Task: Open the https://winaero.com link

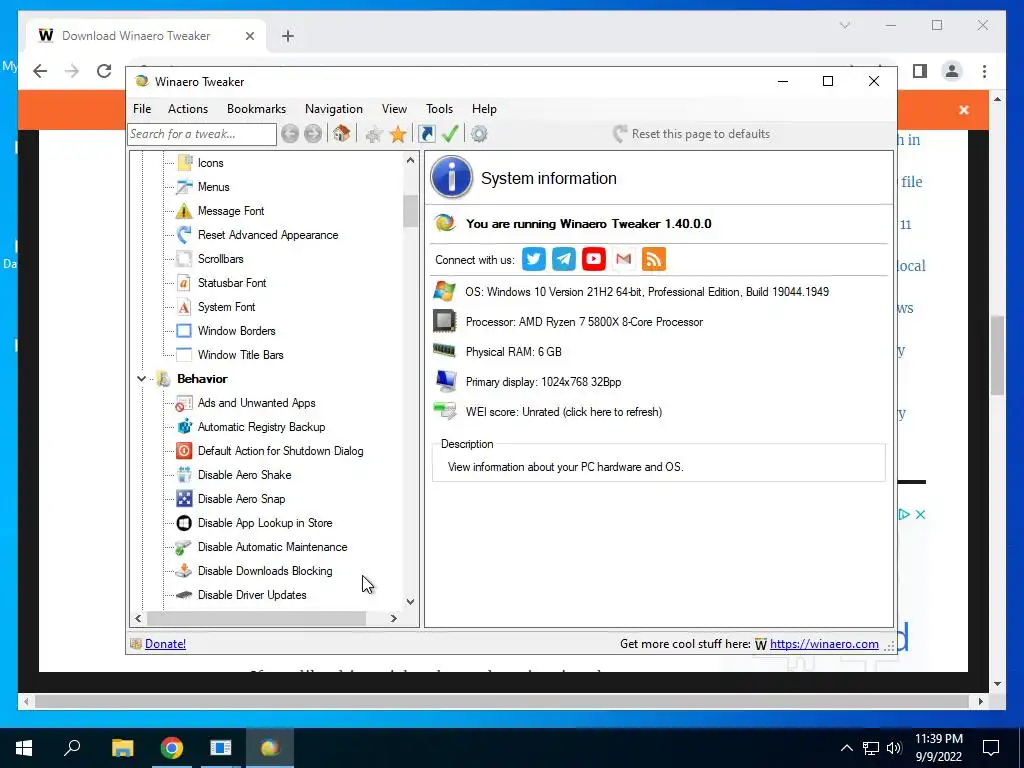Action: tap(824, 644)
